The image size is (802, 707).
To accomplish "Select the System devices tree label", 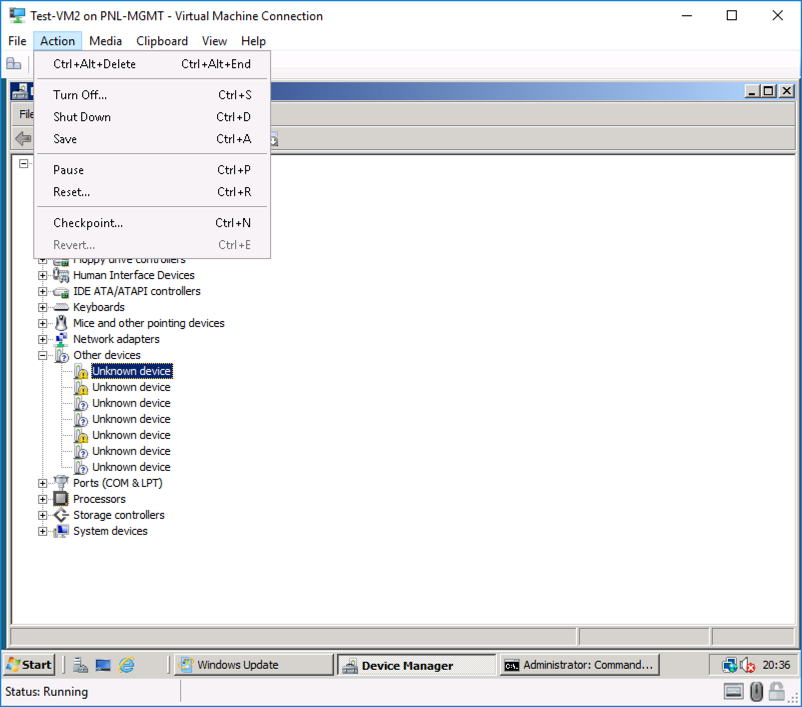I will [x=110, y=531].
